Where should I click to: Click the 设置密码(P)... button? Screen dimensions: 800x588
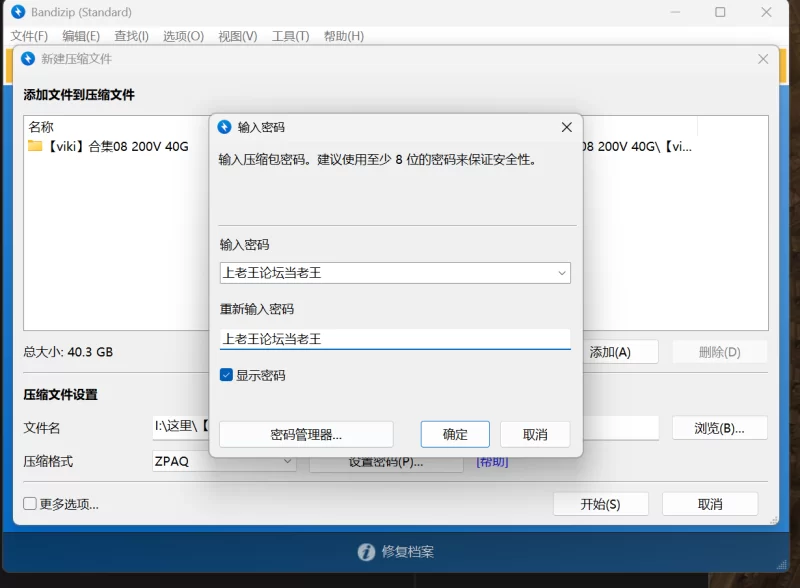[386, 464]
